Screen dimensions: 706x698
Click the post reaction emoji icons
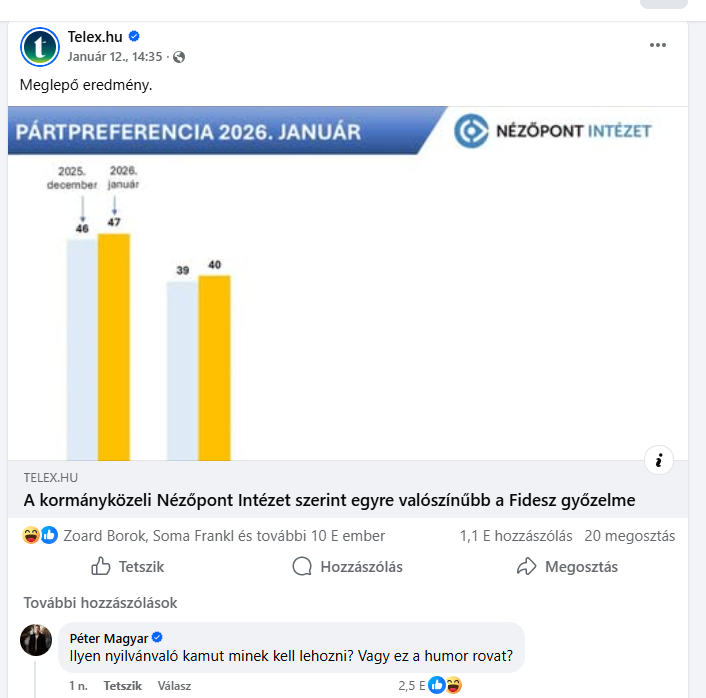(40, 535)
